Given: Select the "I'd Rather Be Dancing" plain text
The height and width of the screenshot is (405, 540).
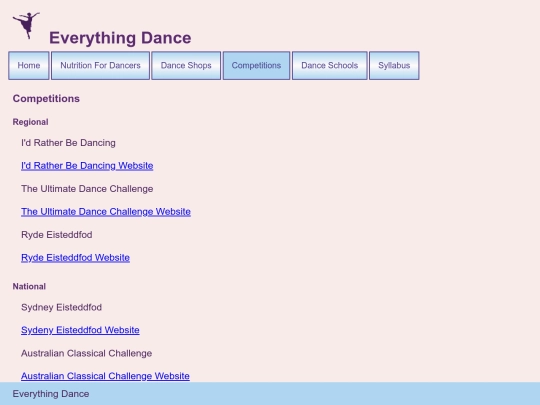Looking at the screenshot, I should tap(68, 143).
